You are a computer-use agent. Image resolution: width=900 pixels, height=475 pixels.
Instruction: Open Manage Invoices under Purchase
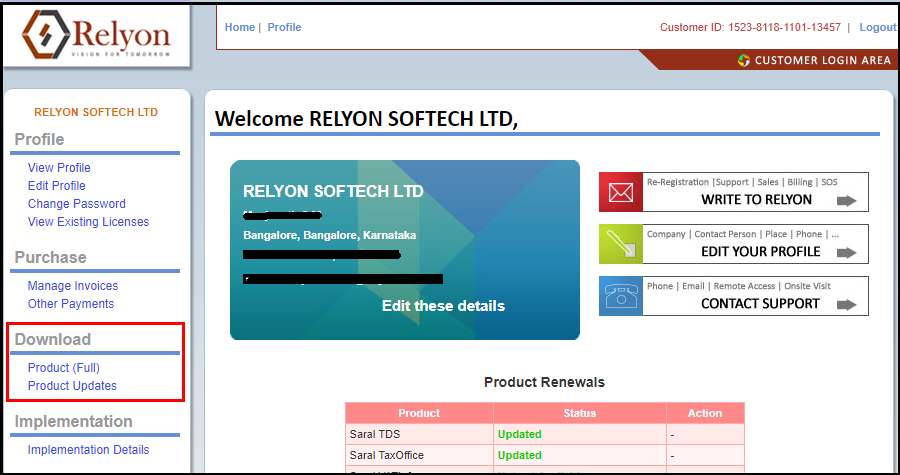pos(73,286)
